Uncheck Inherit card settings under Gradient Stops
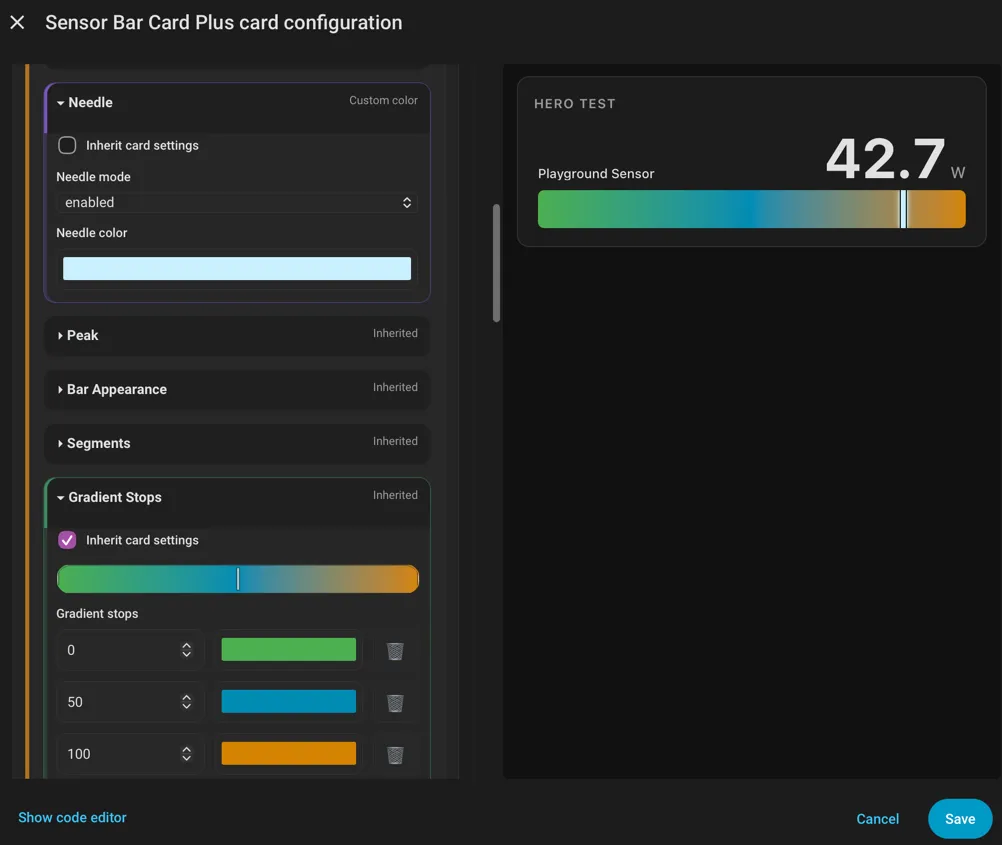The height and width of the screenshot is (845, 1002). tap(67, 540)
